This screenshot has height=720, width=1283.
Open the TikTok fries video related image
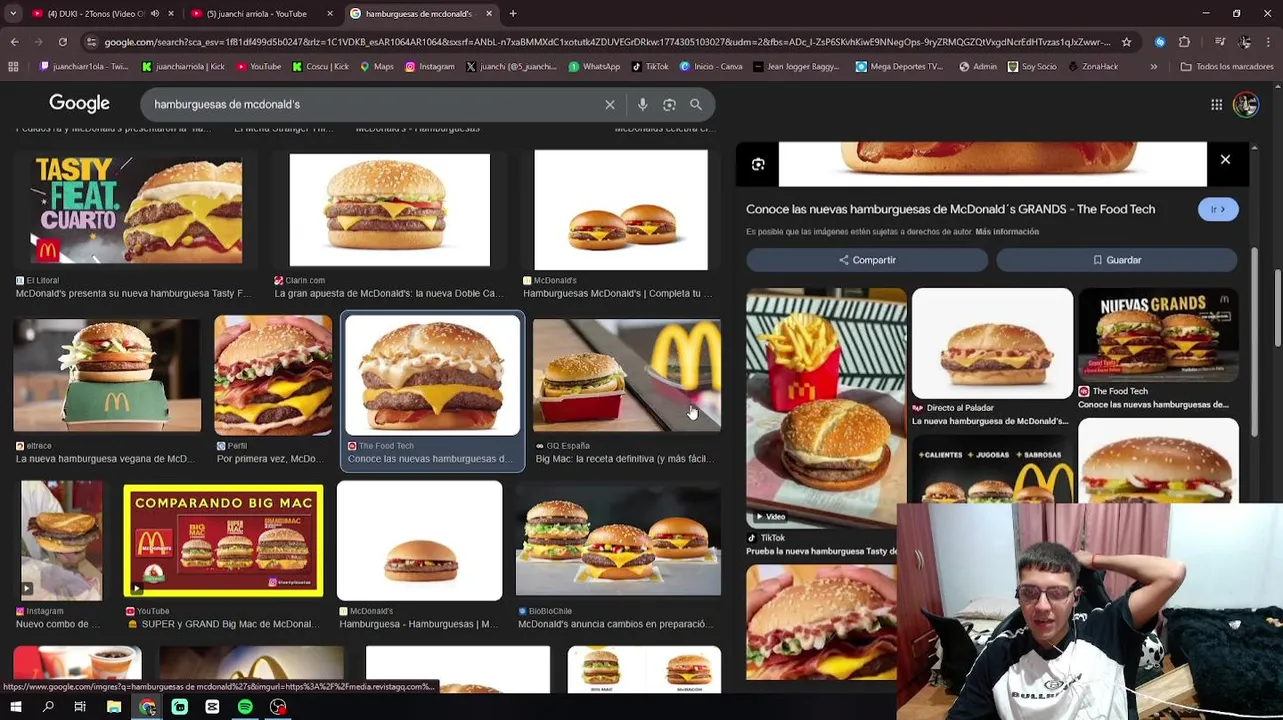(x=826, y=408)
